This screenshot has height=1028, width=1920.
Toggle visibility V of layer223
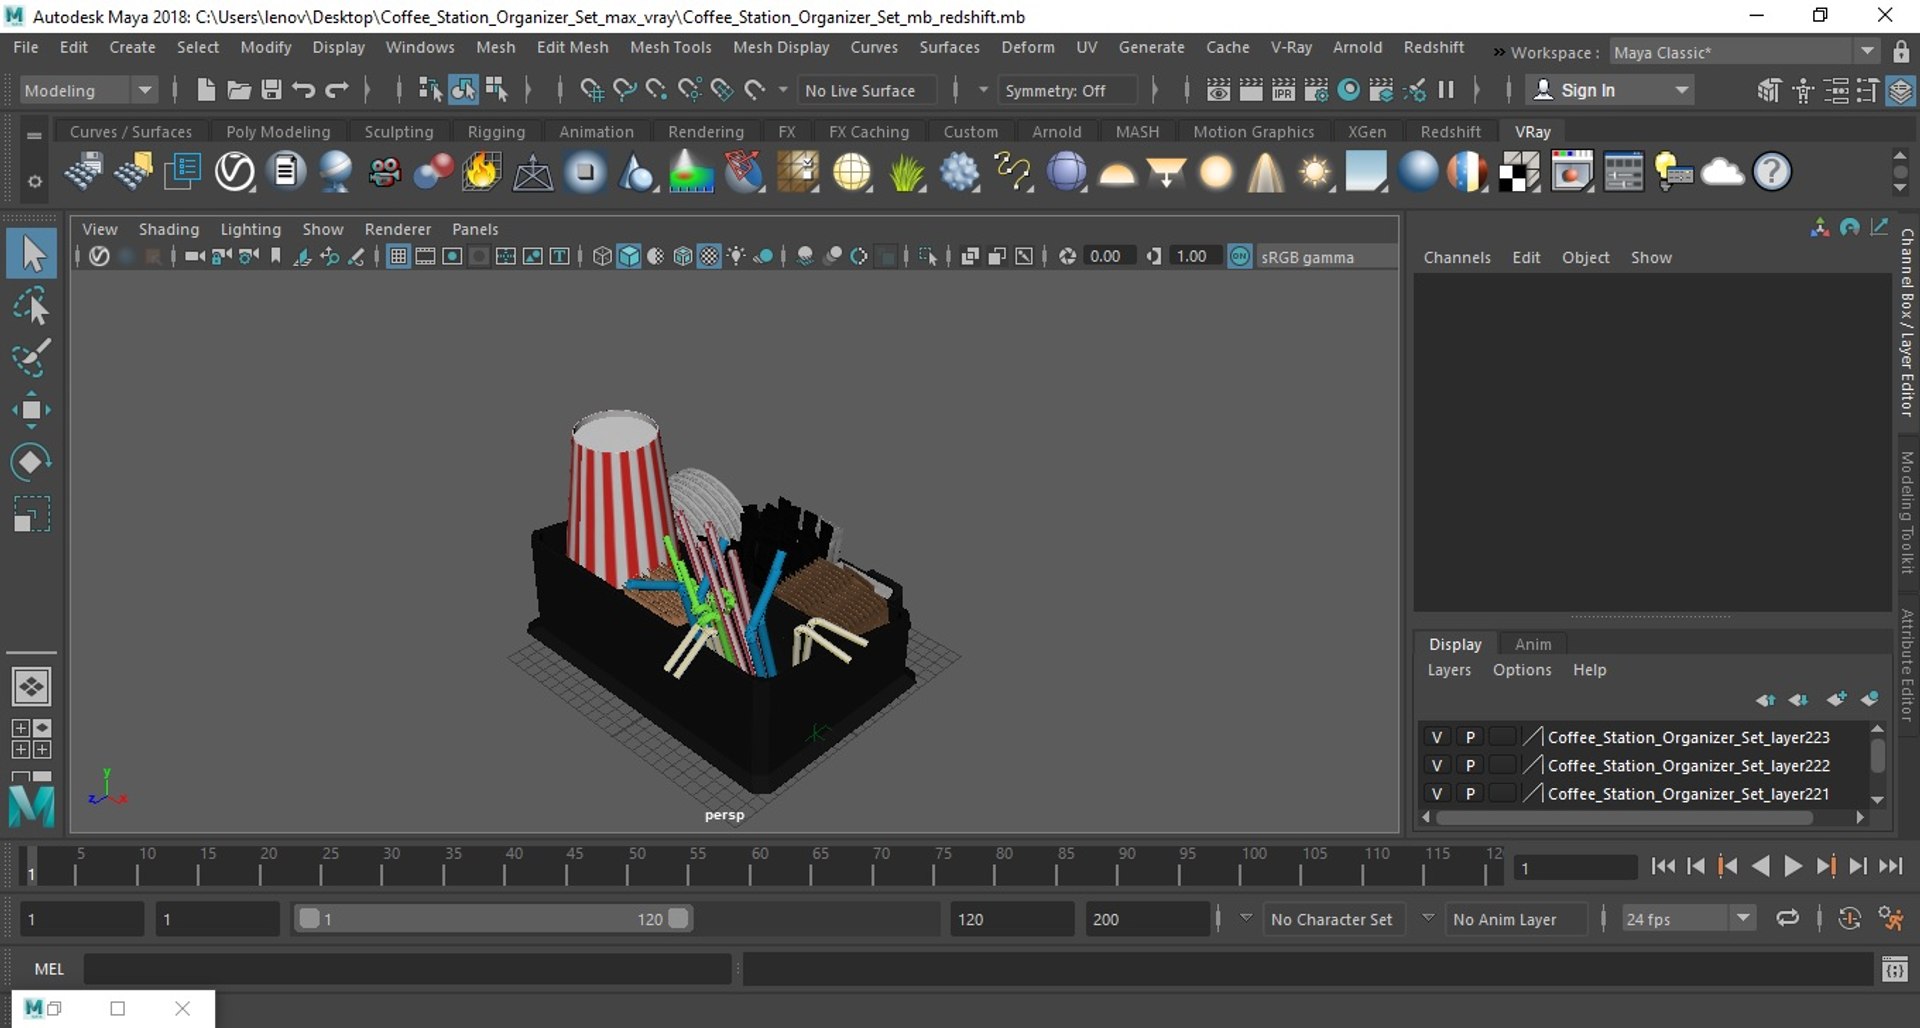1437,737
